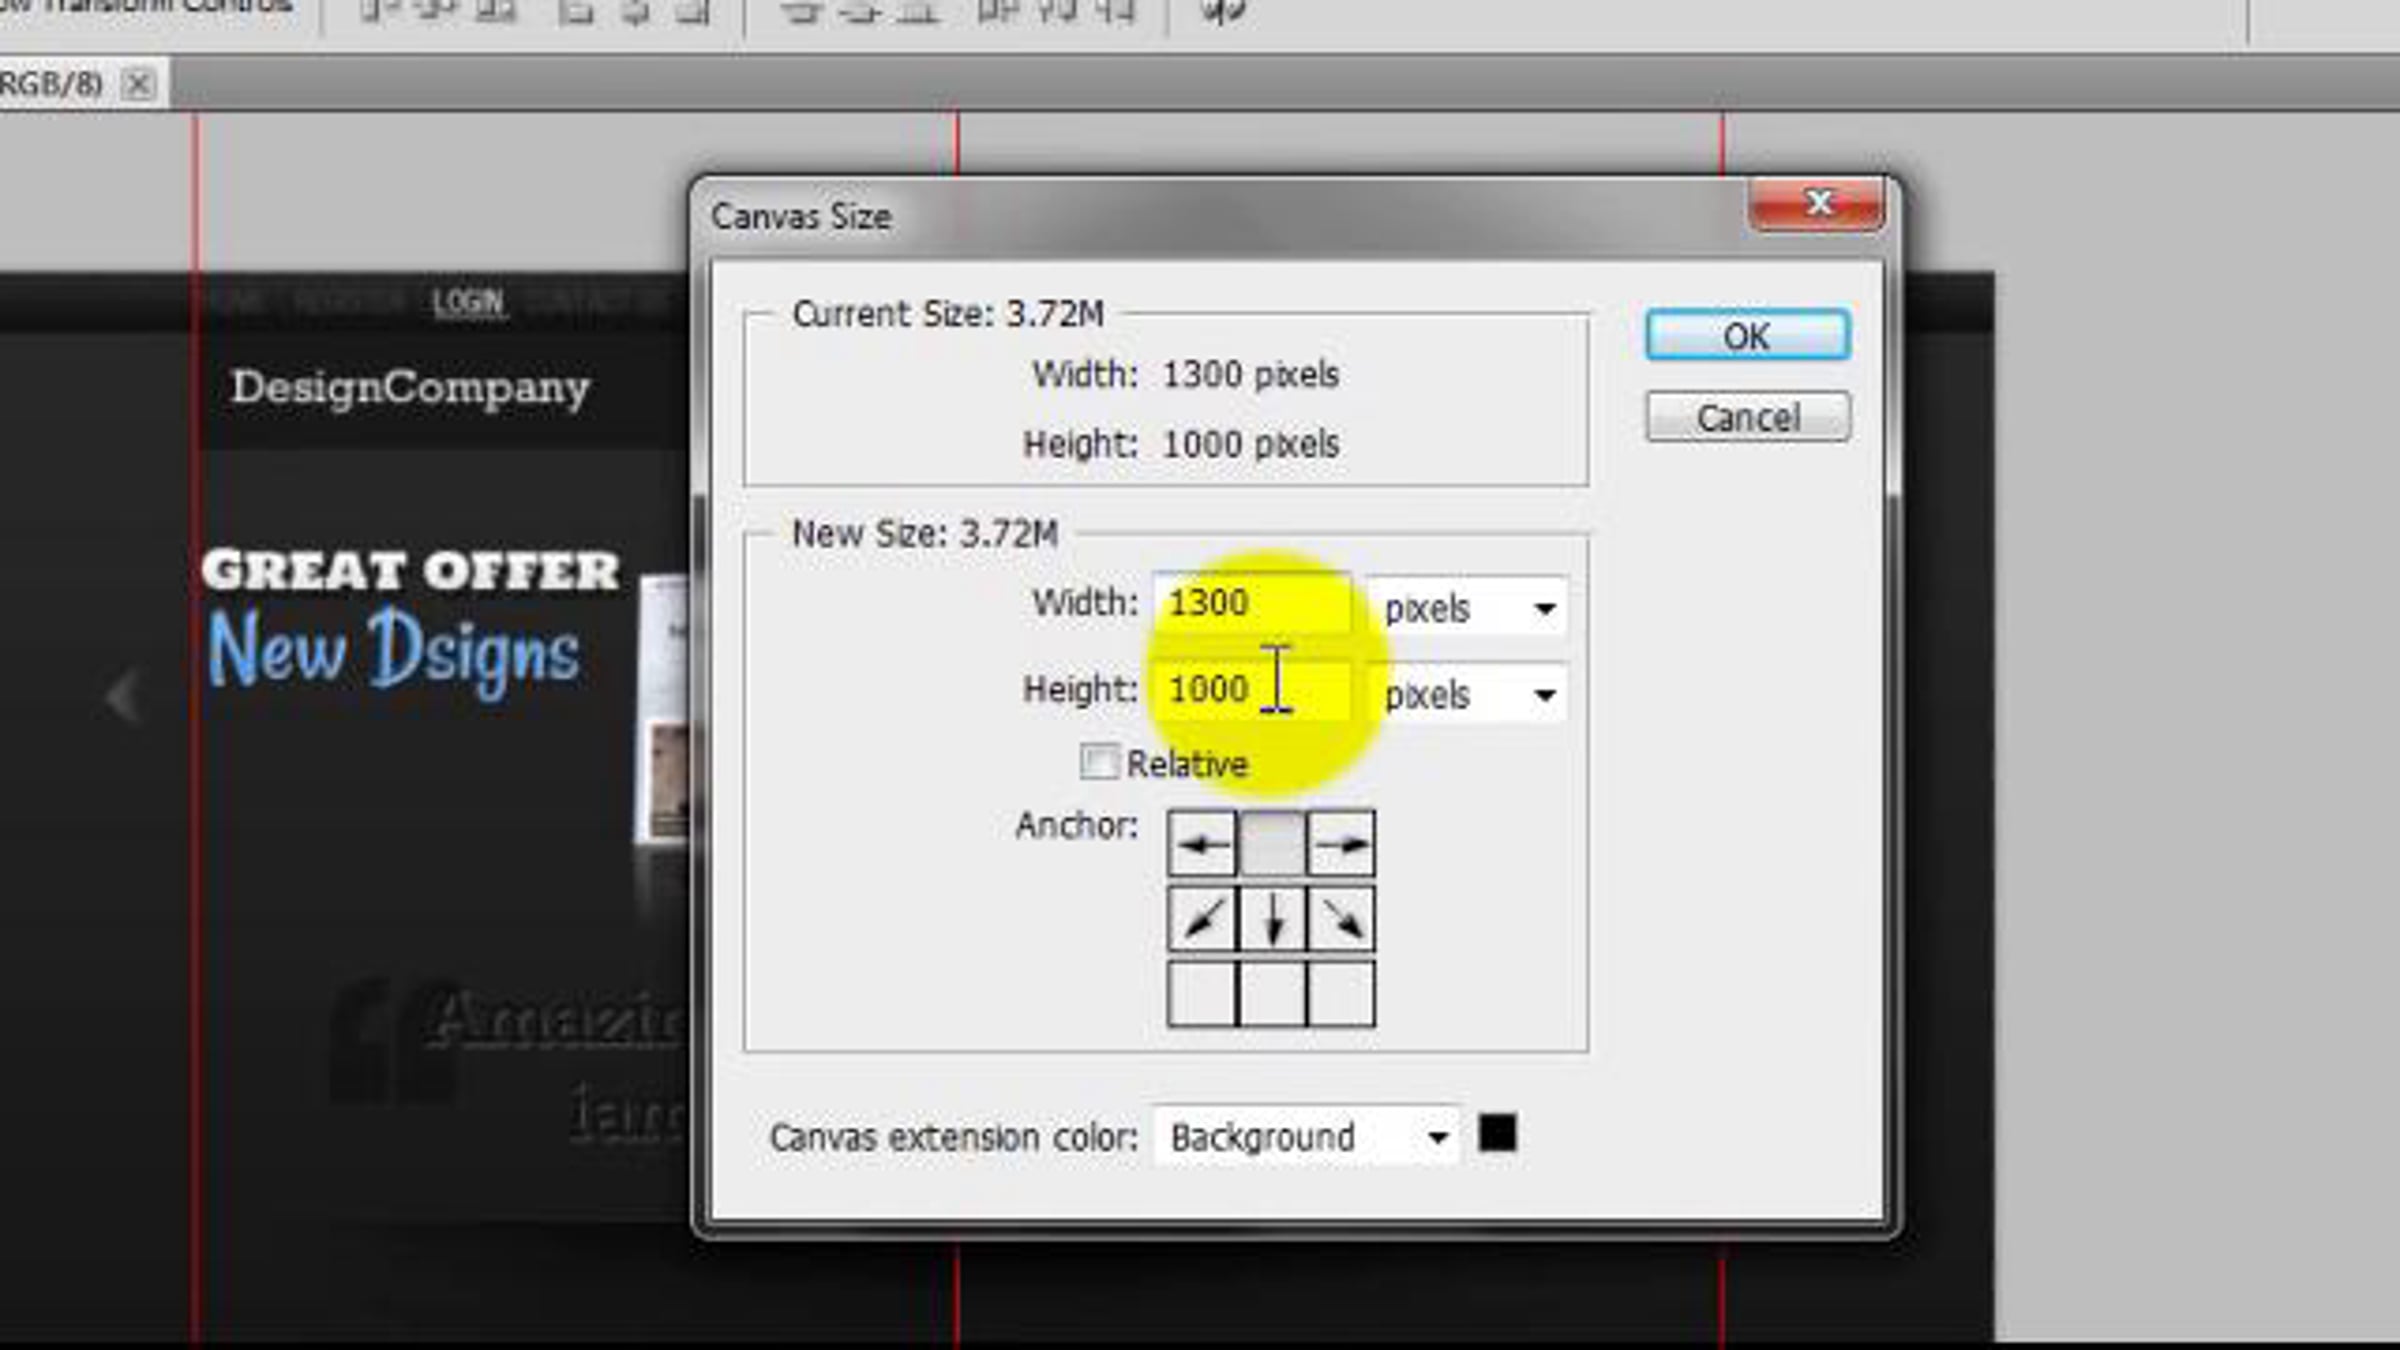Click into the new Width field
The height and width of the screenshot is (1350, 2400).
pos(1250,603)
